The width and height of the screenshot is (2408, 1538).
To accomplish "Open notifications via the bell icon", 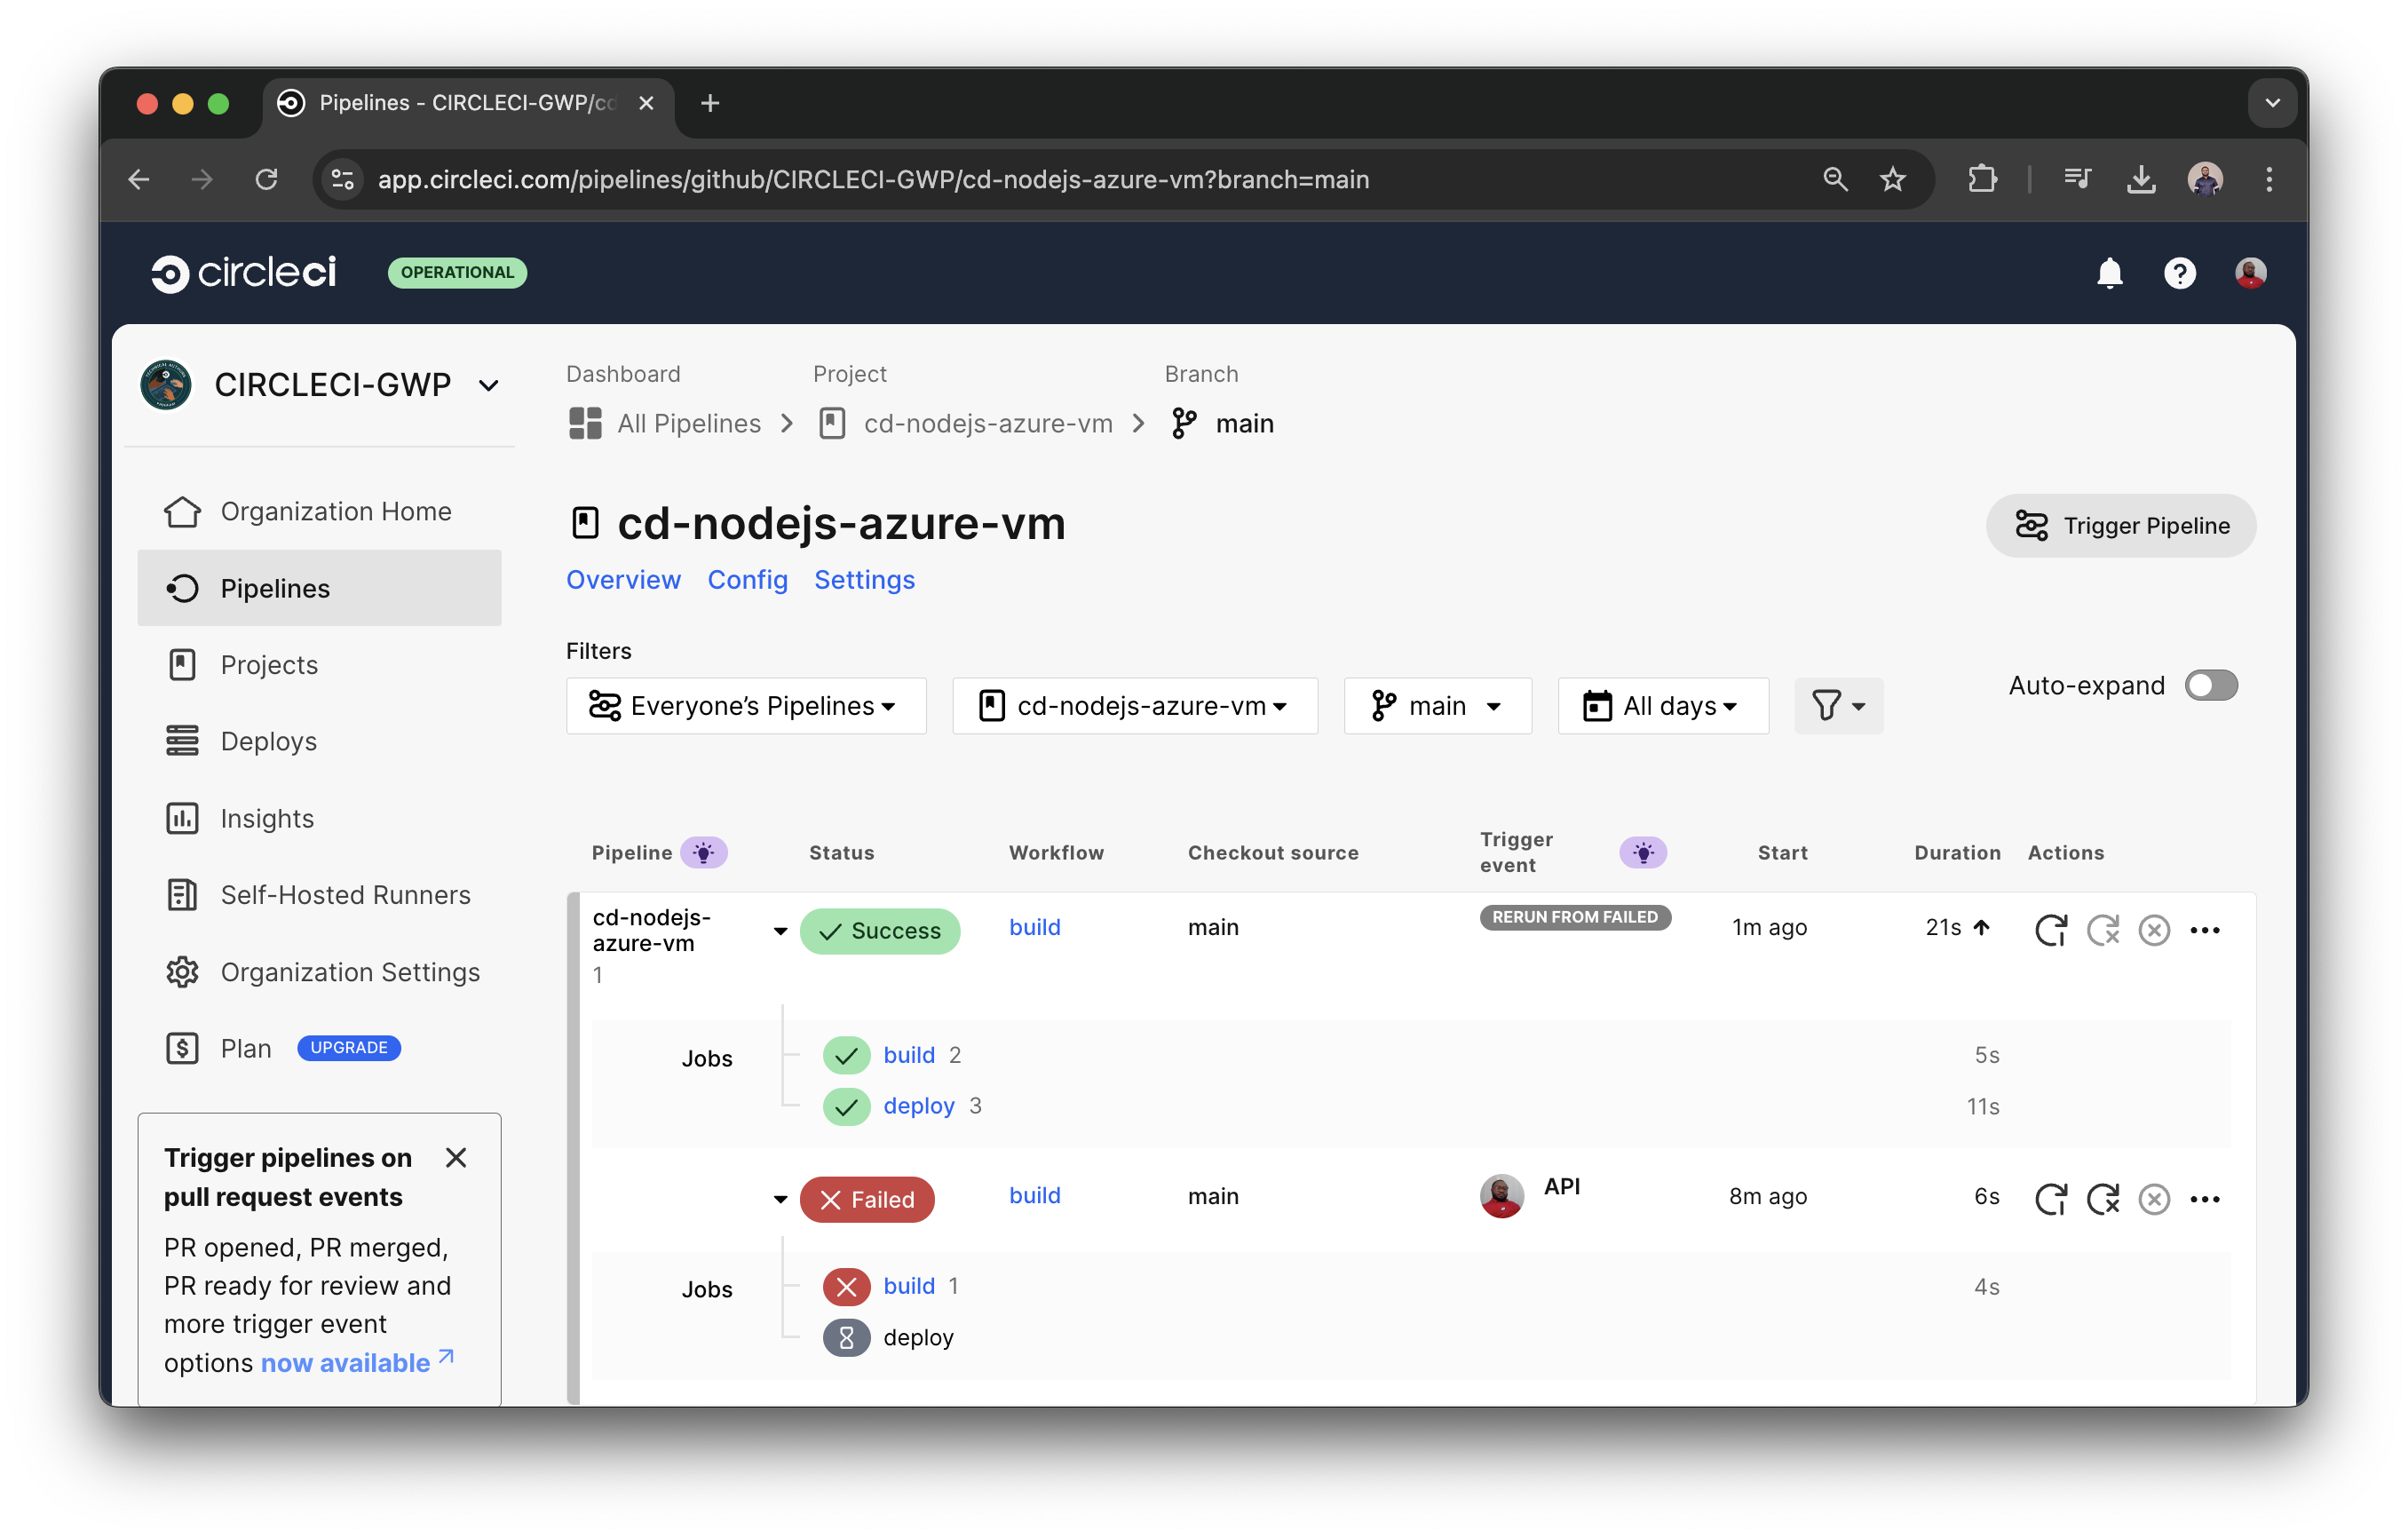I will point(2110,273).
